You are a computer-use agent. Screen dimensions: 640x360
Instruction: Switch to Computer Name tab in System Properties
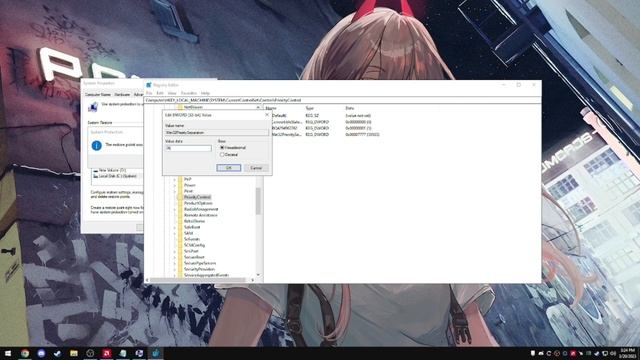pyautogui.click(x=98, y=94)
